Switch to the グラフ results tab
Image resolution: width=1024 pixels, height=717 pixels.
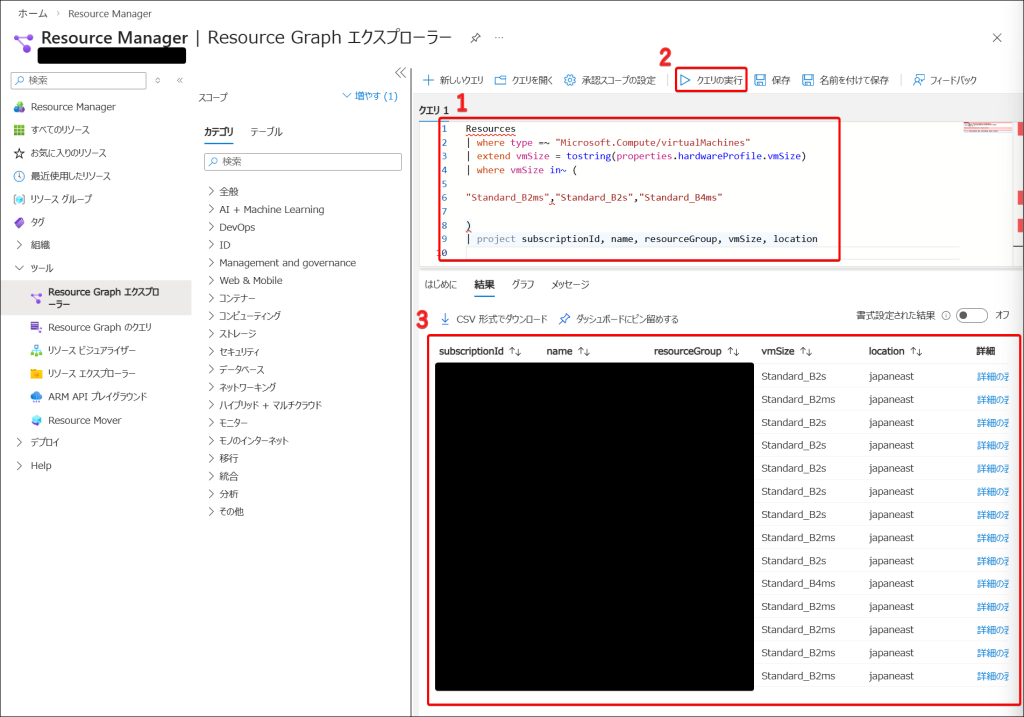pyautogui.click(x=523, y=285)
